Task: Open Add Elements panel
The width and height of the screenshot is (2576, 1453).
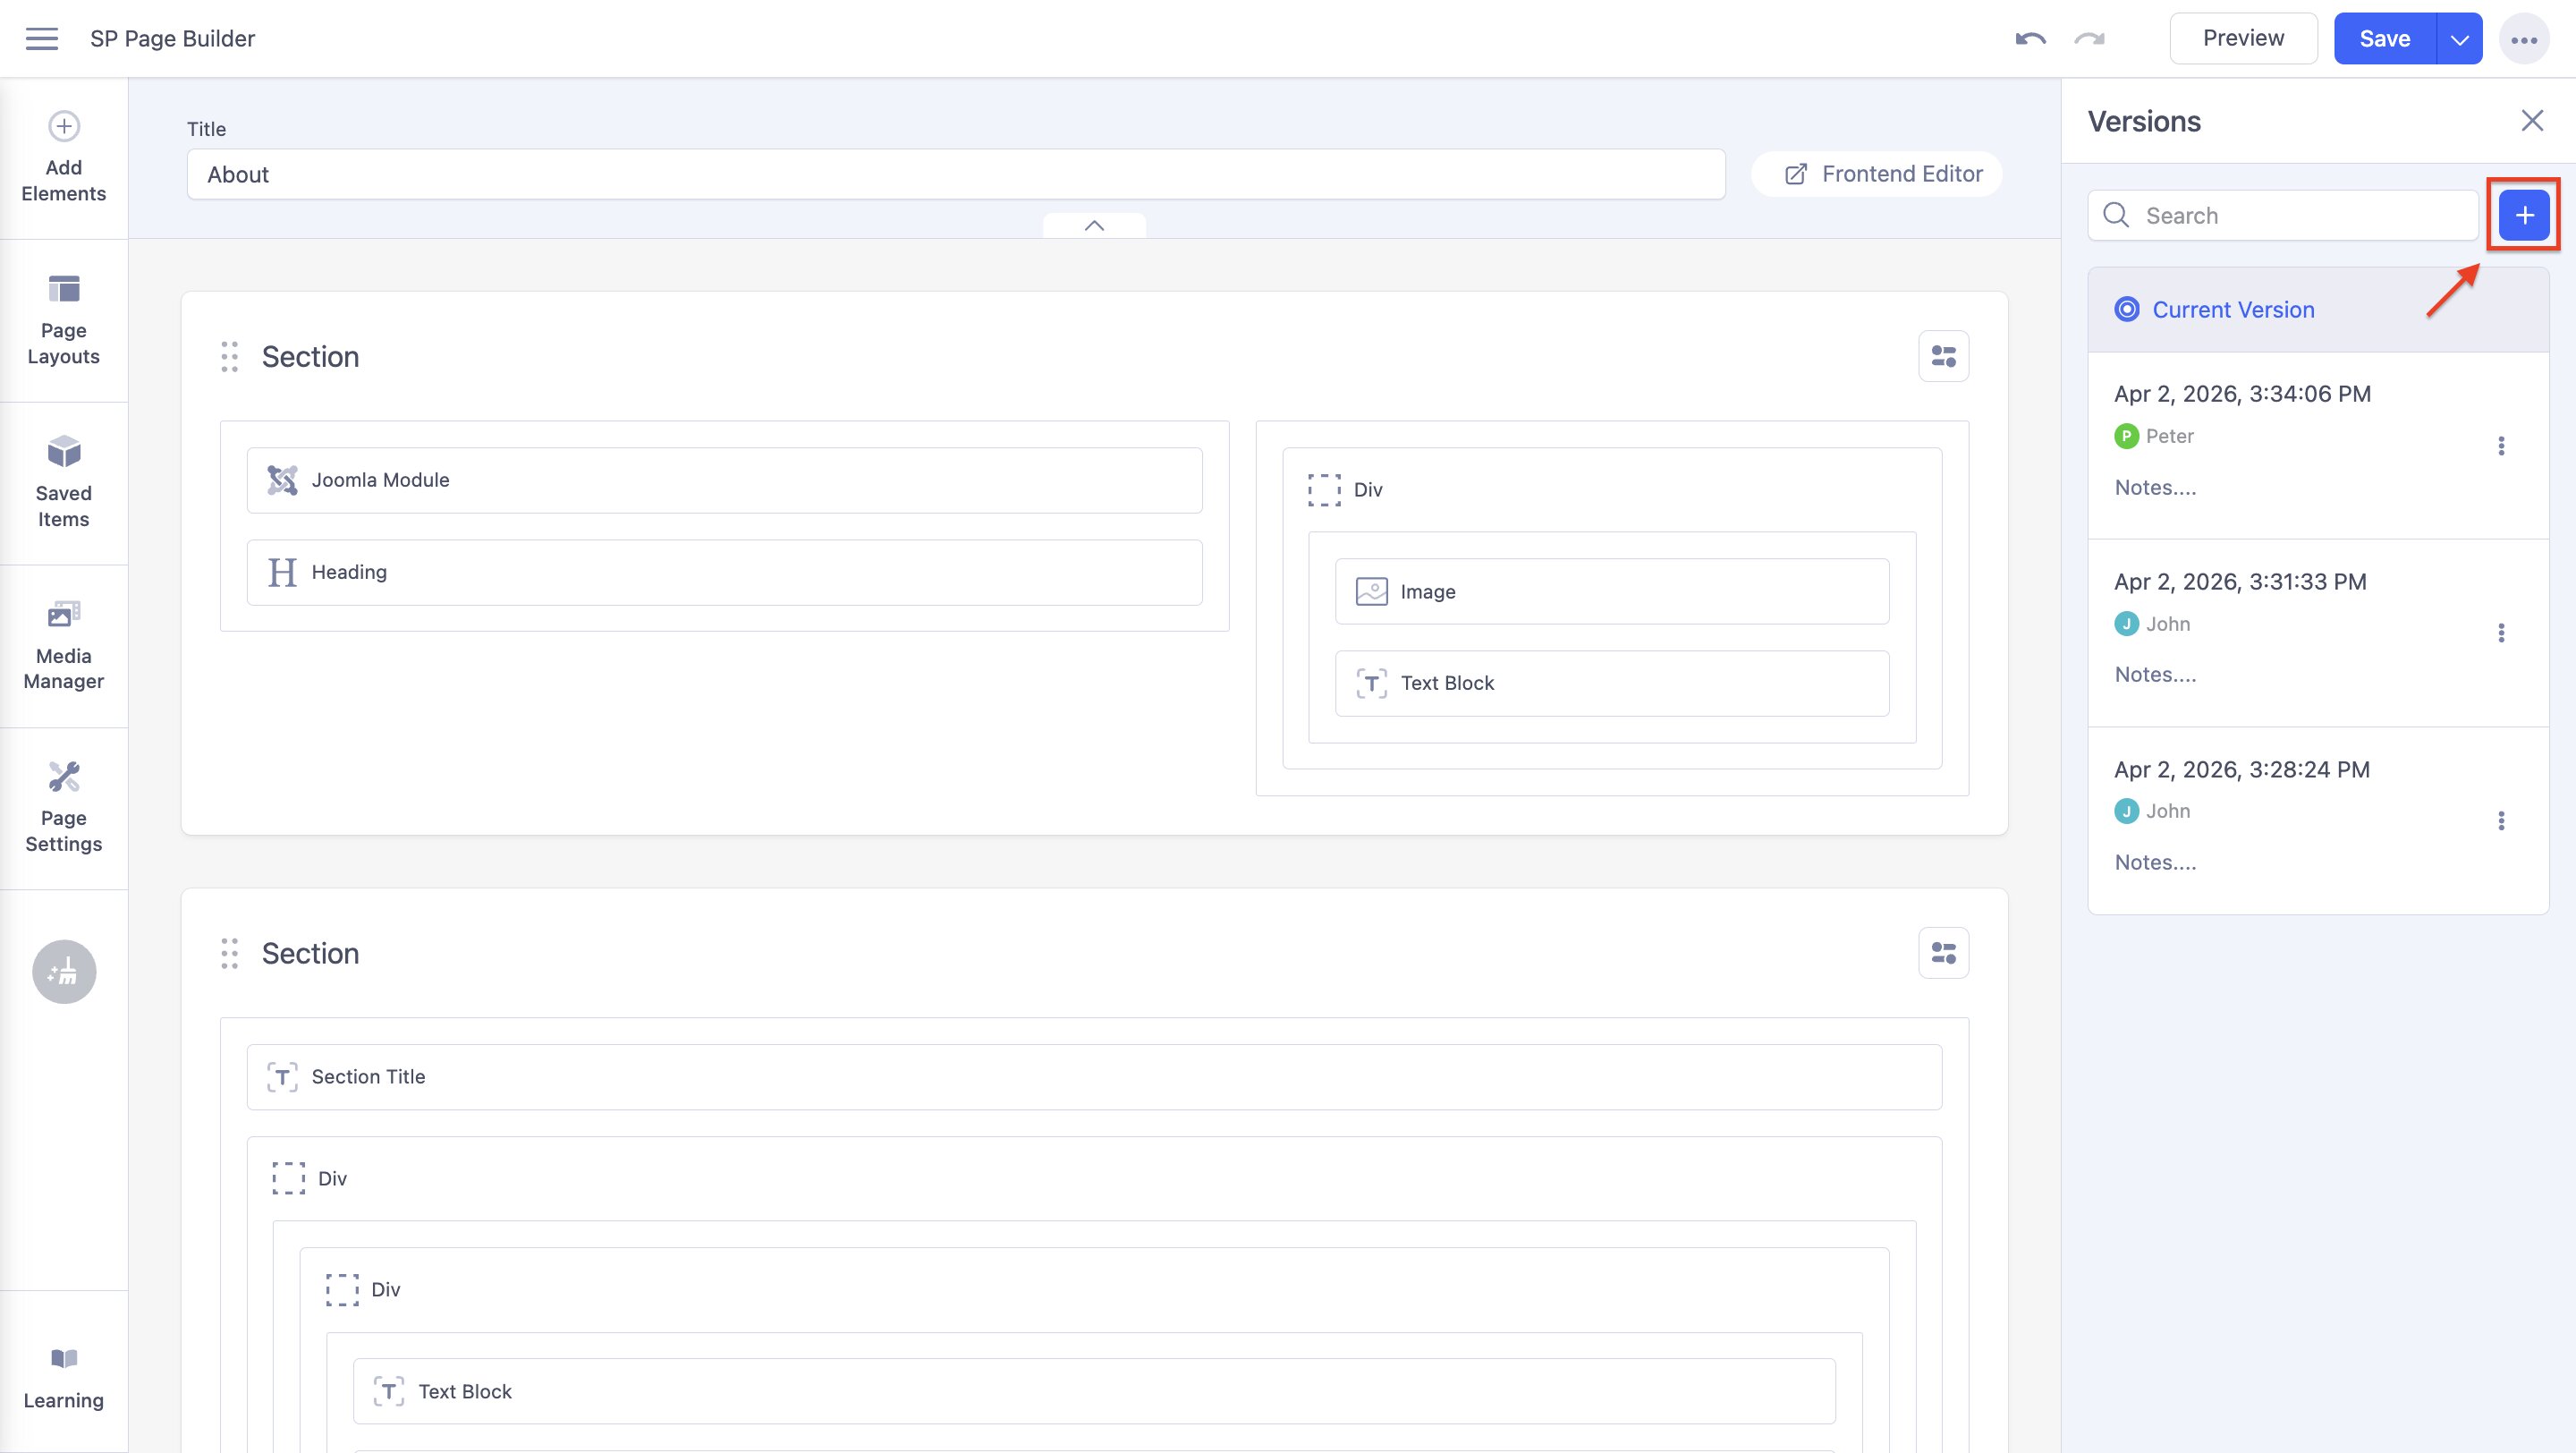Action: [x=64, y=157]
